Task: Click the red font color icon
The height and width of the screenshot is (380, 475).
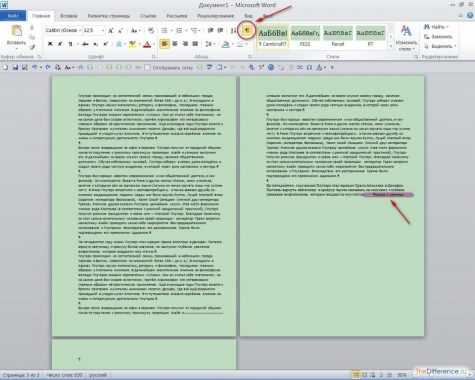Action: 147,44
